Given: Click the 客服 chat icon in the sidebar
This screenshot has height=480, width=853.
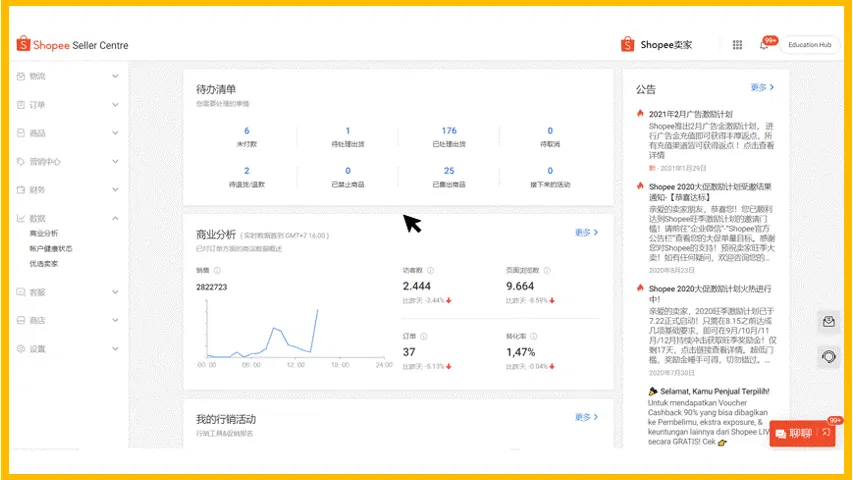Looking at the screenshot, I should [x=21, y=292].
